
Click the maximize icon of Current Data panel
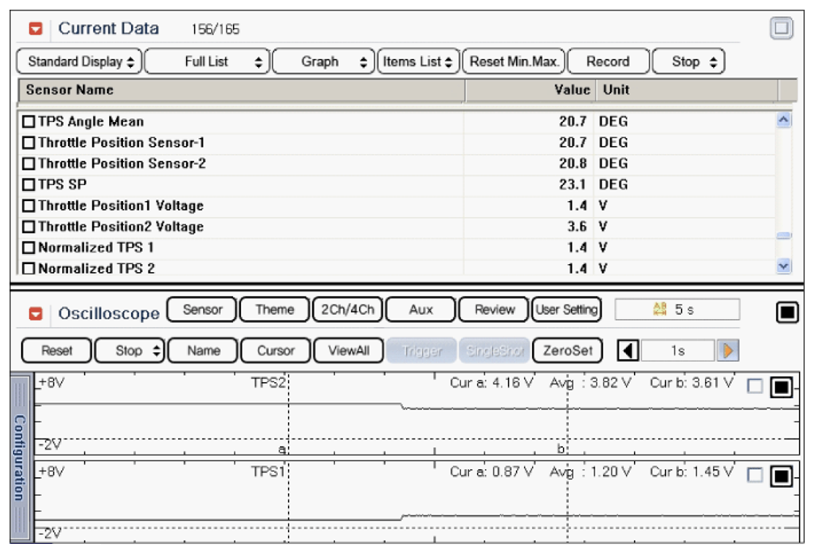[x=781, y=29]
